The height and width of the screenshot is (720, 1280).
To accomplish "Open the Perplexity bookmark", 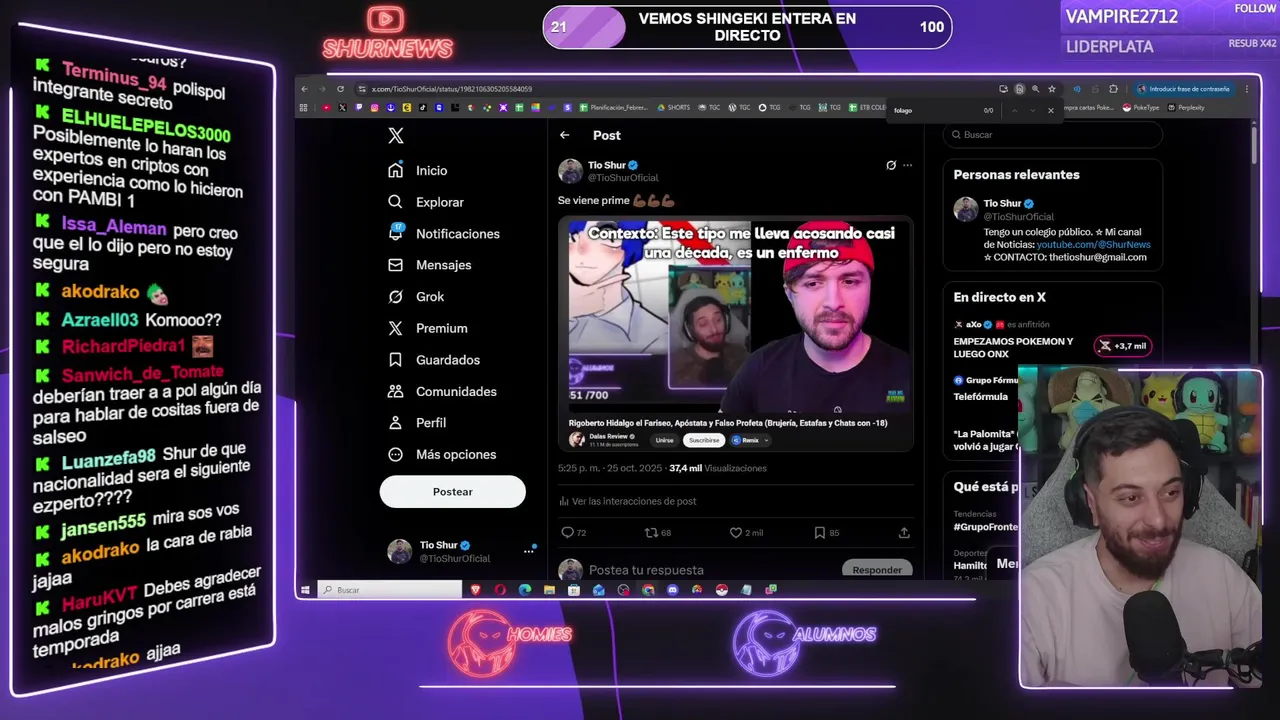I will click(x=1186, y=107).
